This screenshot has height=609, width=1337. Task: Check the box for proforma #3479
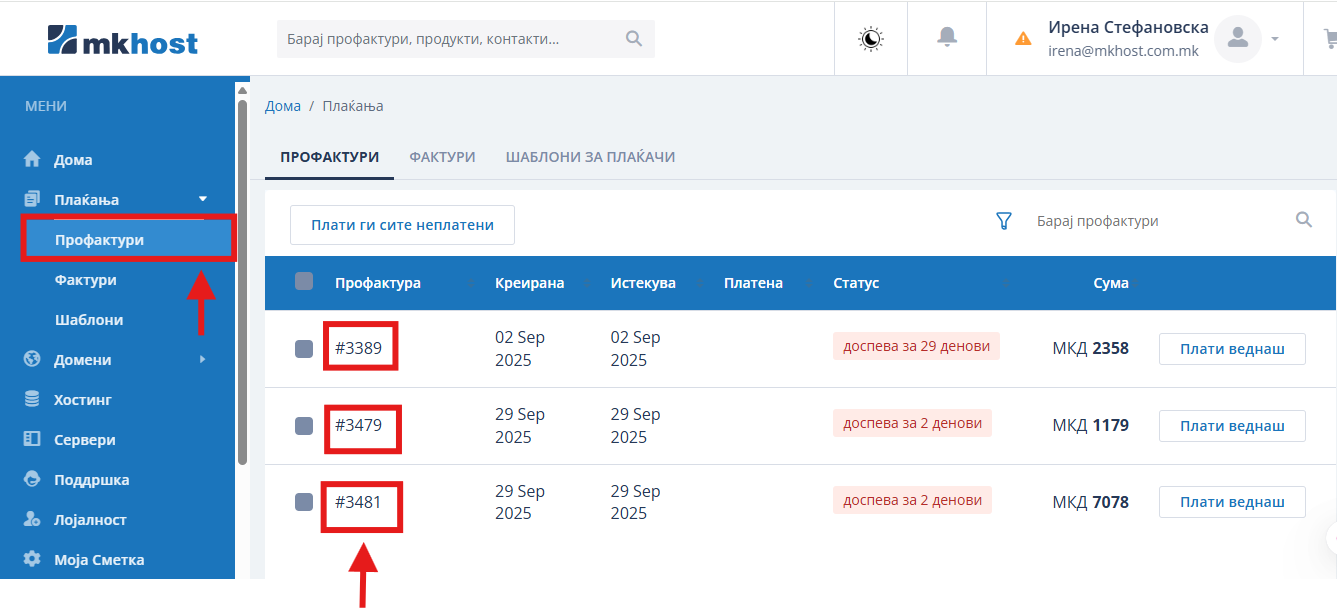pyautogui.click(x=304, y=425)
